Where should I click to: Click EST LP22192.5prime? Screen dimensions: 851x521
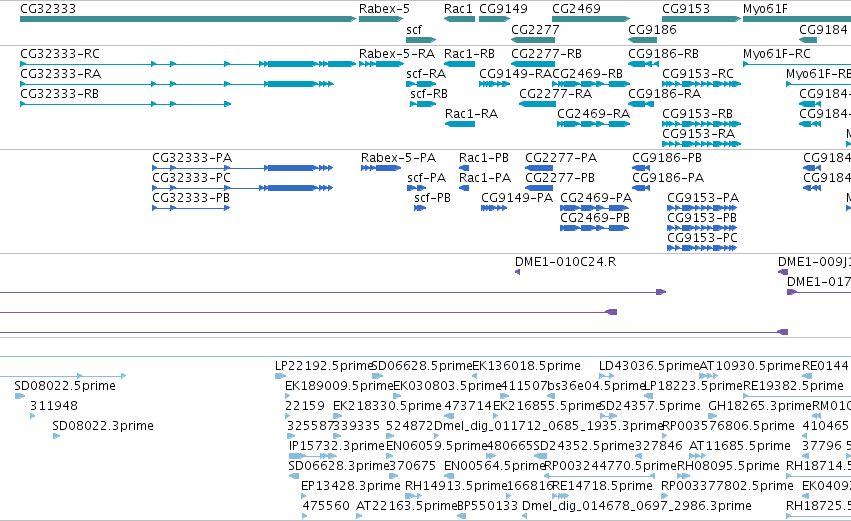pyautogui.click(x=324, y=366)
